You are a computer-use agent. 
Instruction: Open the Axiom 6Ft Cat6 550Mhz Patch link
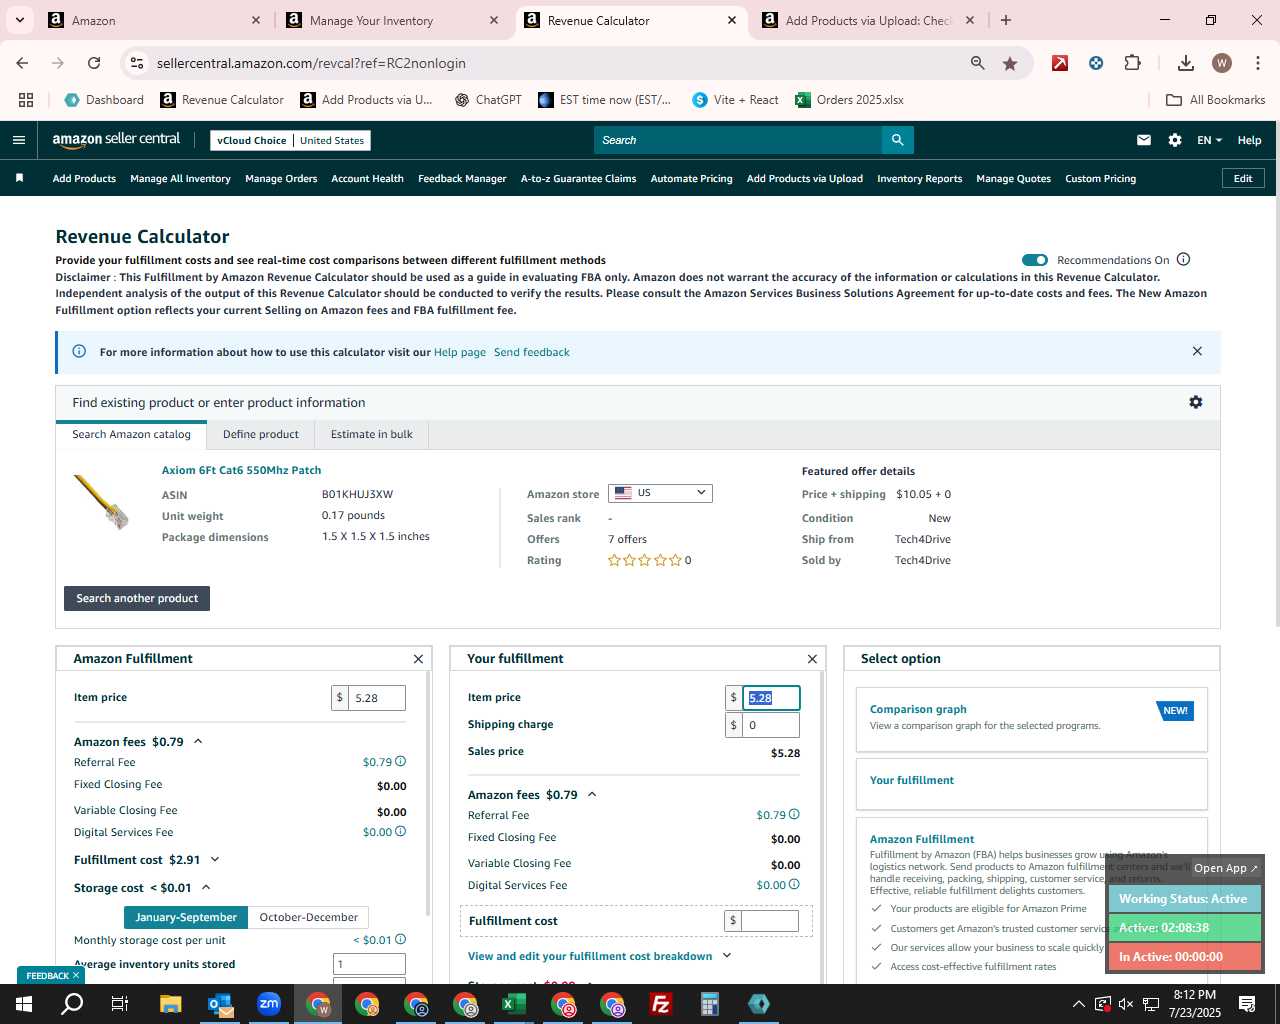[241, 470]
